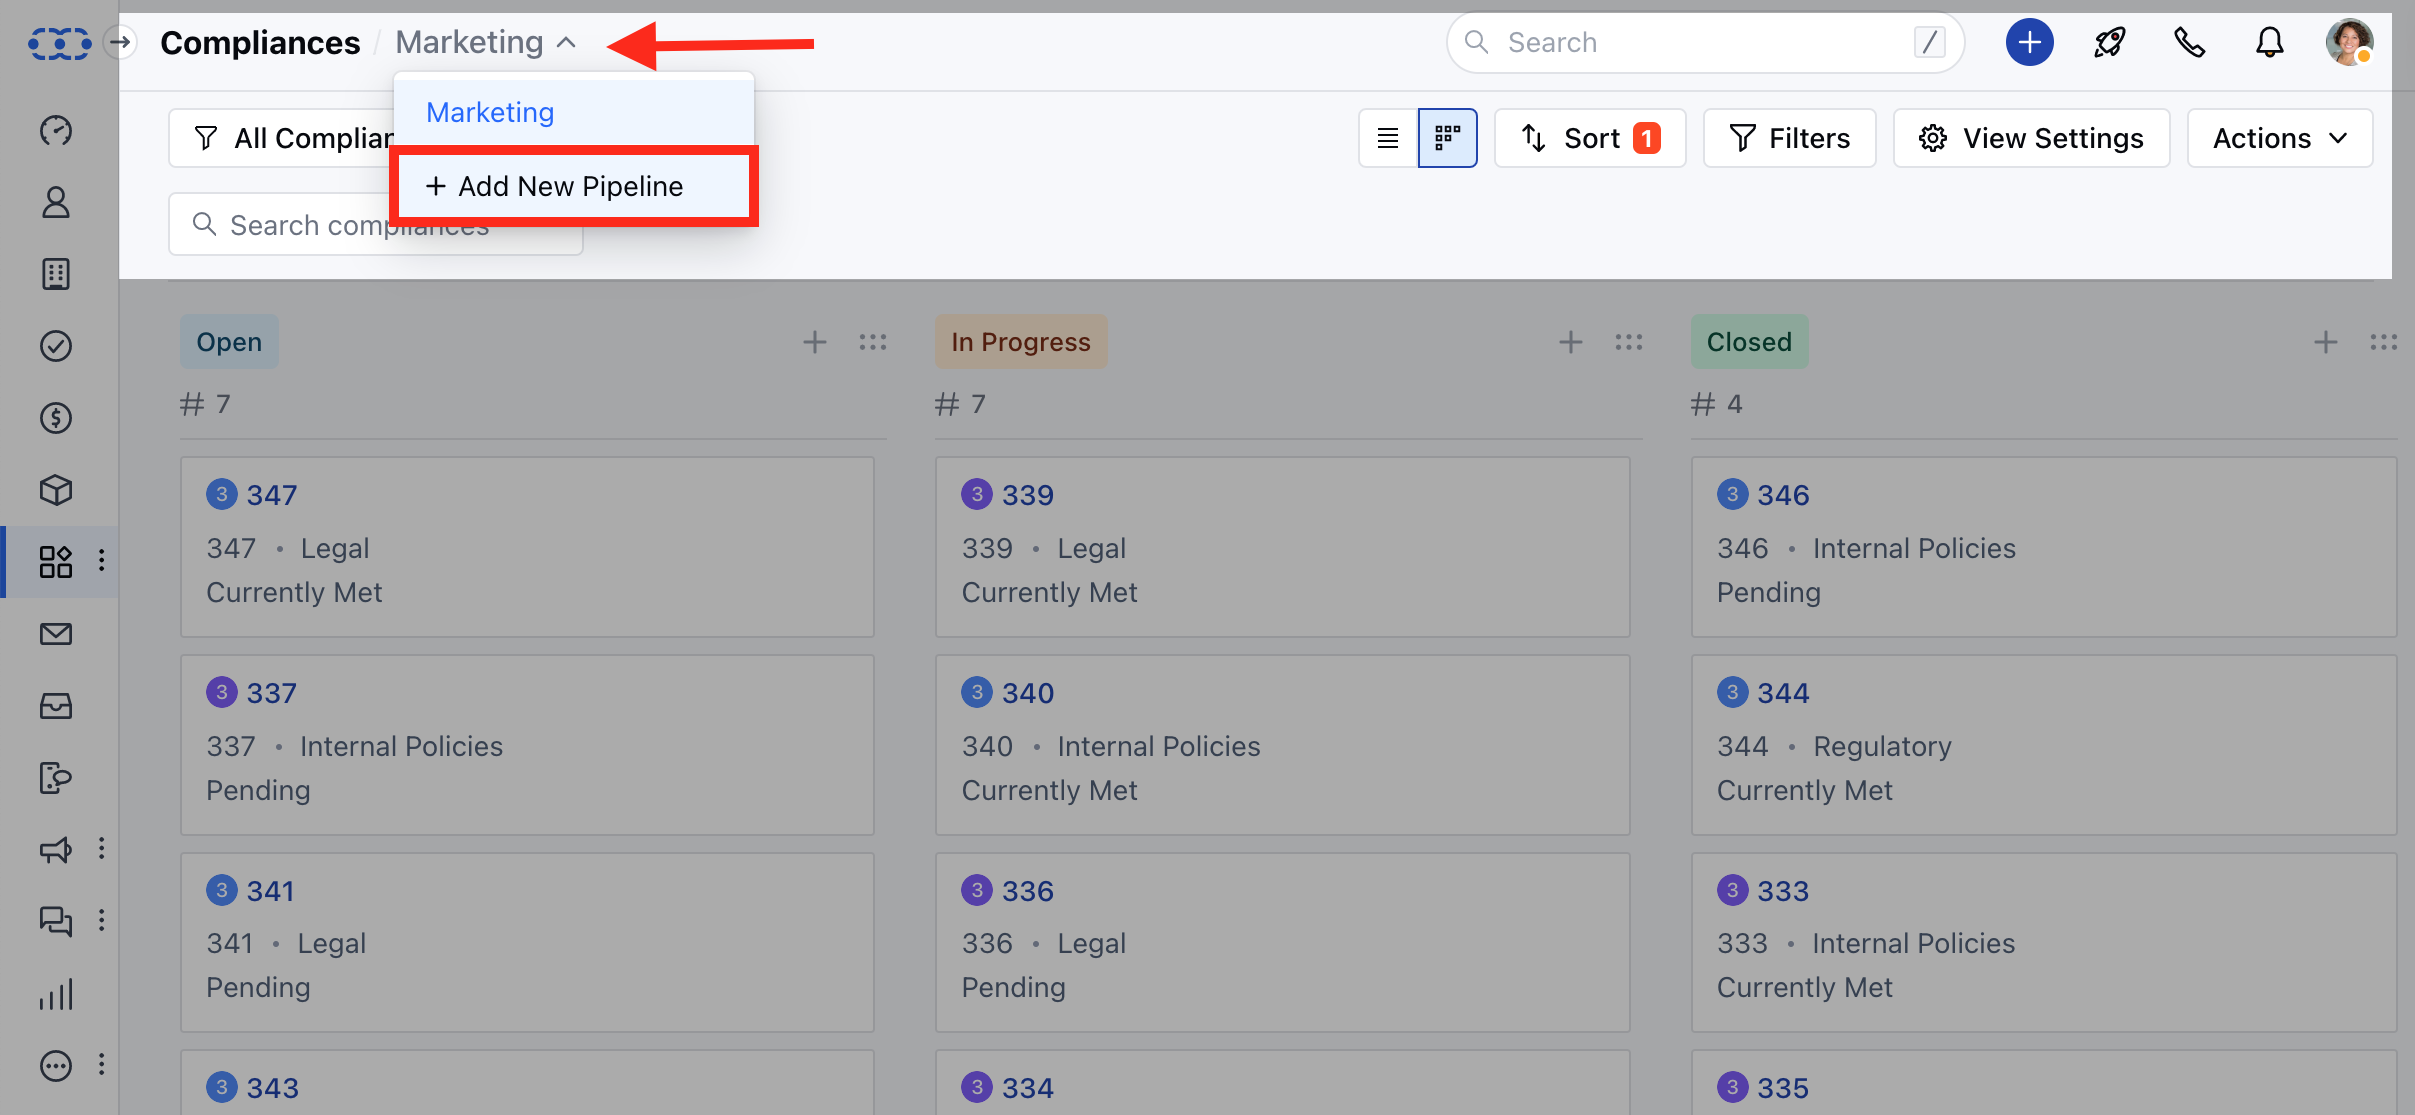Open the All Compliances filter dropdown
2415x1115 pixels.
point(282,138)
